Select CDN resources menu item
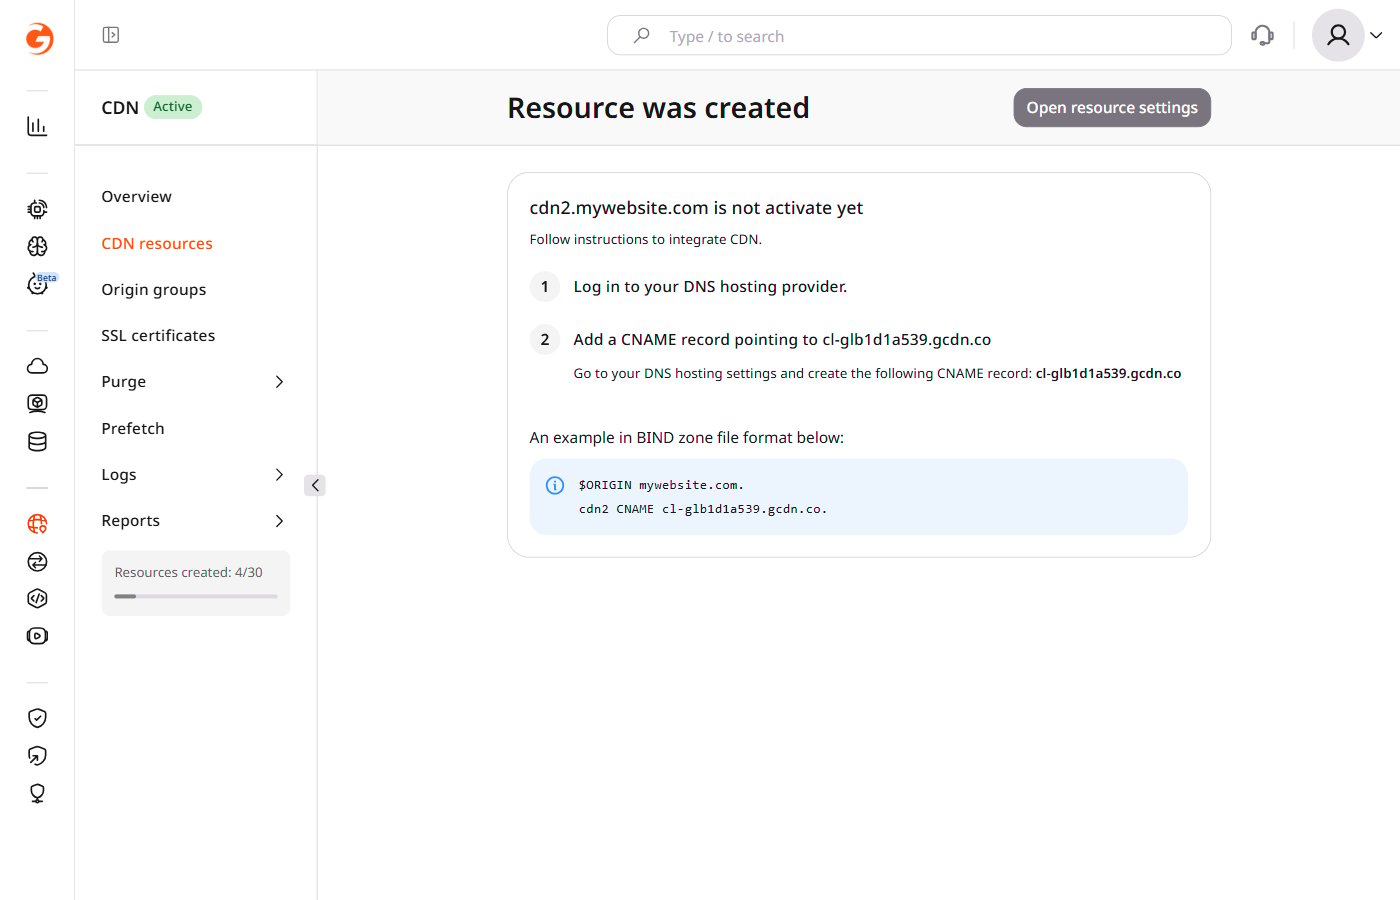This screenshot has width=1400, height=900. click(x=157, y=244)
